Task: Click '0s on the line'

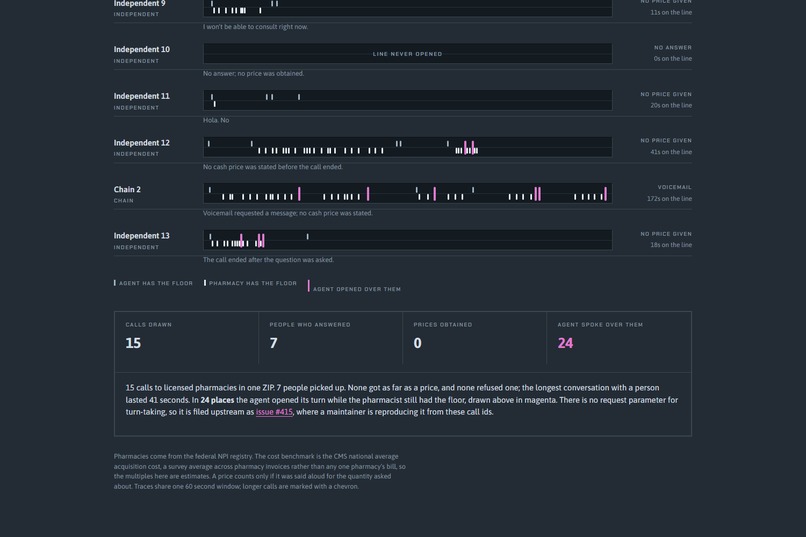Action: (673, 59)
